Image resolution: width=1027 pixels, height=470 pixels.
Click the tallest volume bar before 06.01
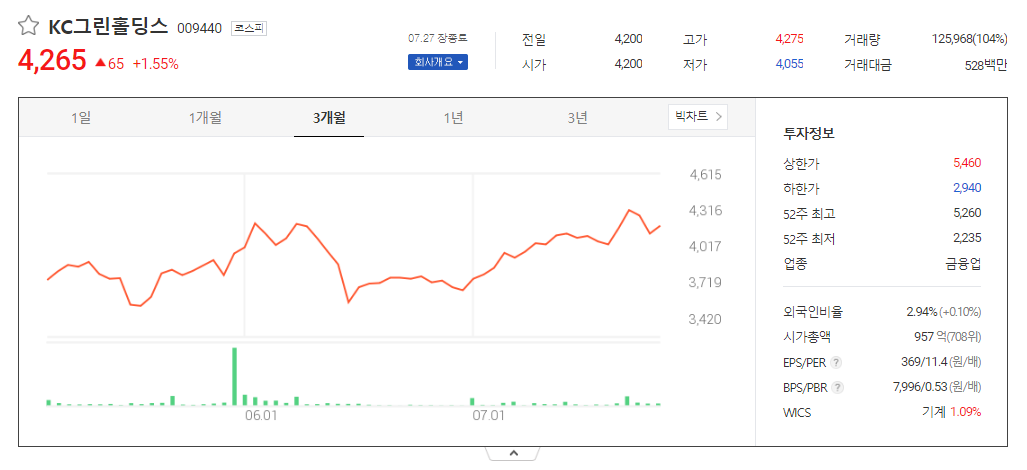pos(234,376)
